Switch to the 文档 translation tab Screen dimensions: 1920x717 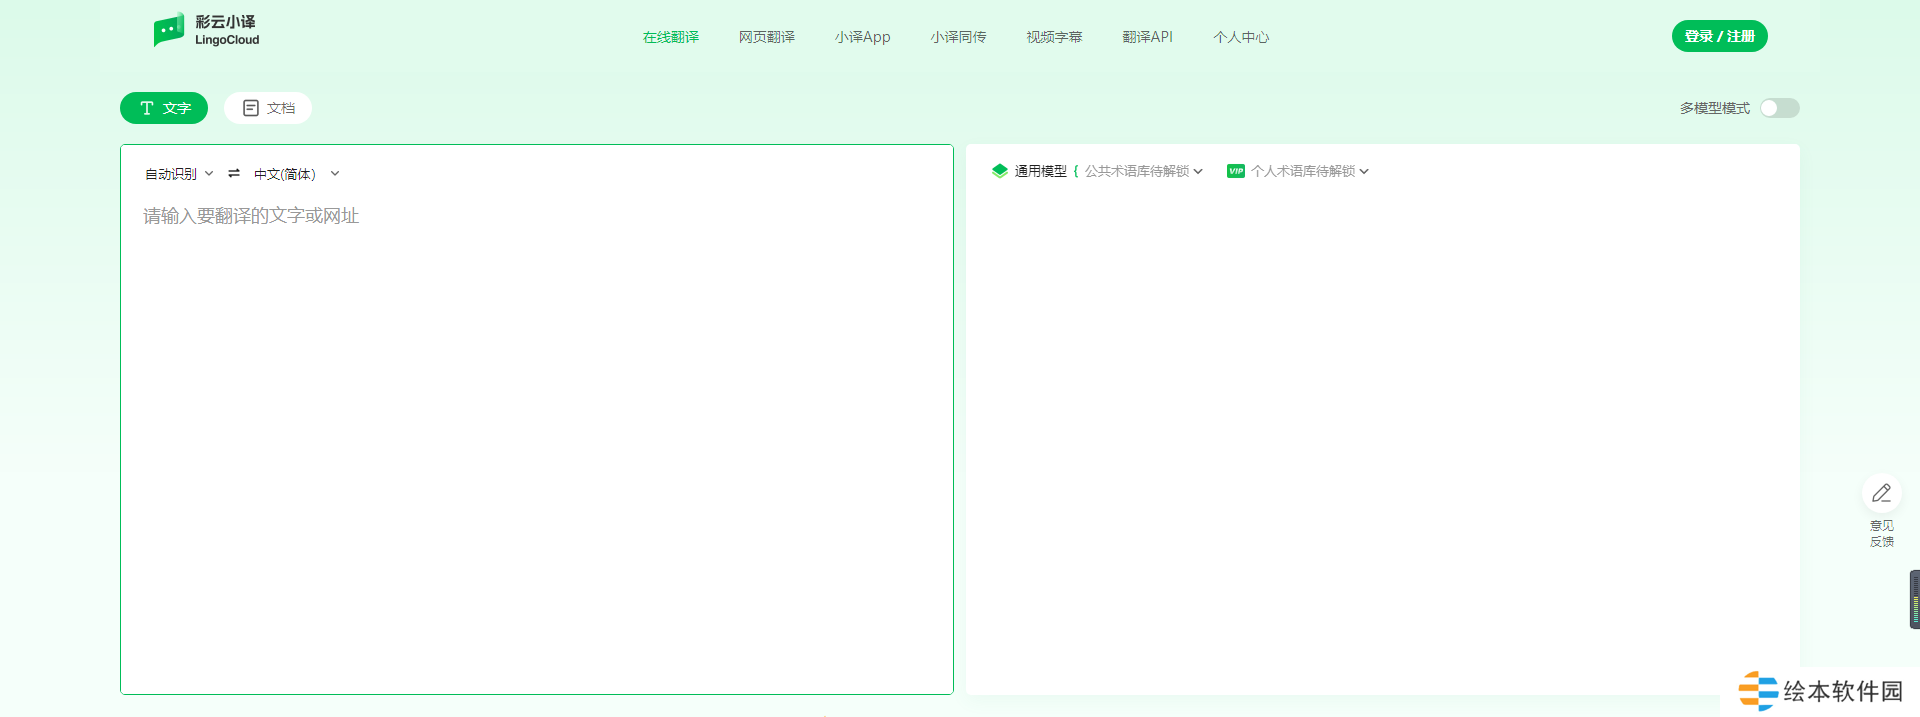point(268,108)
